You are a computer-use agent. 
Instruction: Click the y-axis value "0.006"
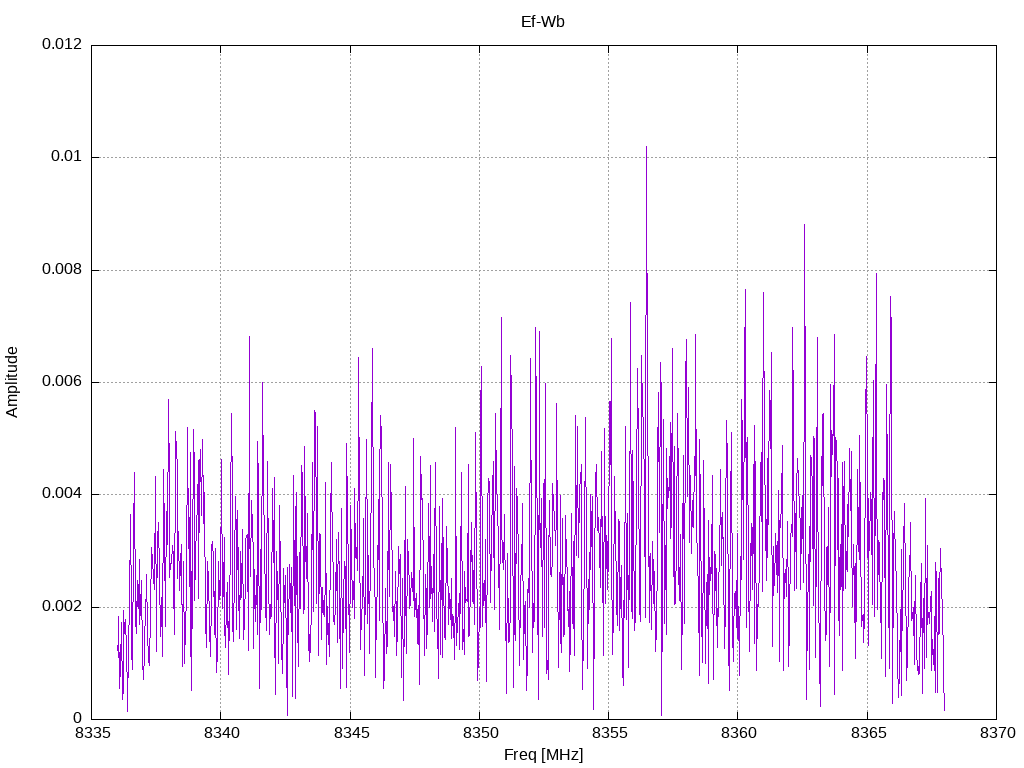(62, 381)
